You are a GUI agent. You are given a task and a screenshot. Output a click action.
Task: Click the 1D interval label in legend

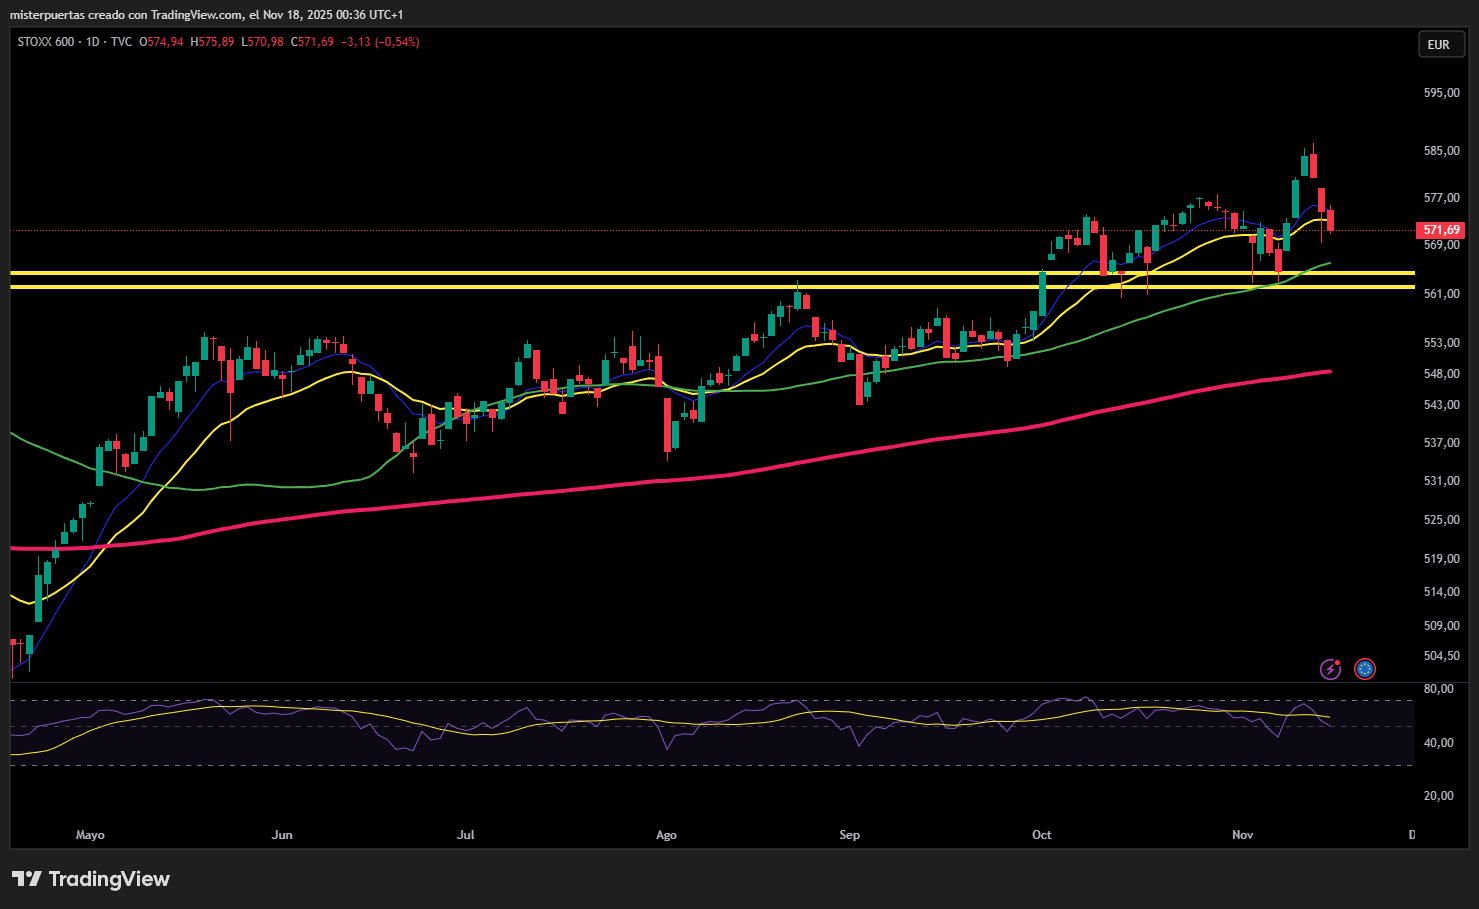[93, 42]
